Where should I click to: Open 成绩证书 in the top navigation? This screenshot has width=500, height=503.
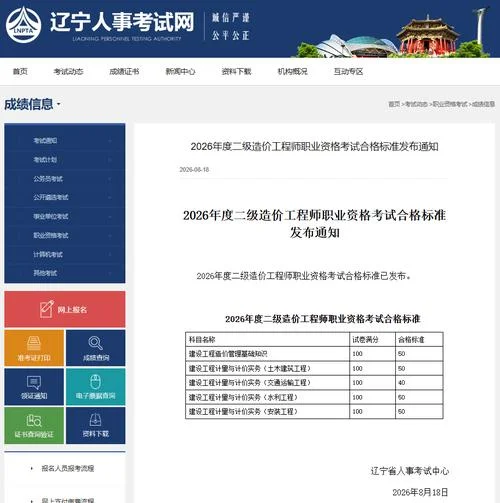pyautogui.click(x=124, y=71)
